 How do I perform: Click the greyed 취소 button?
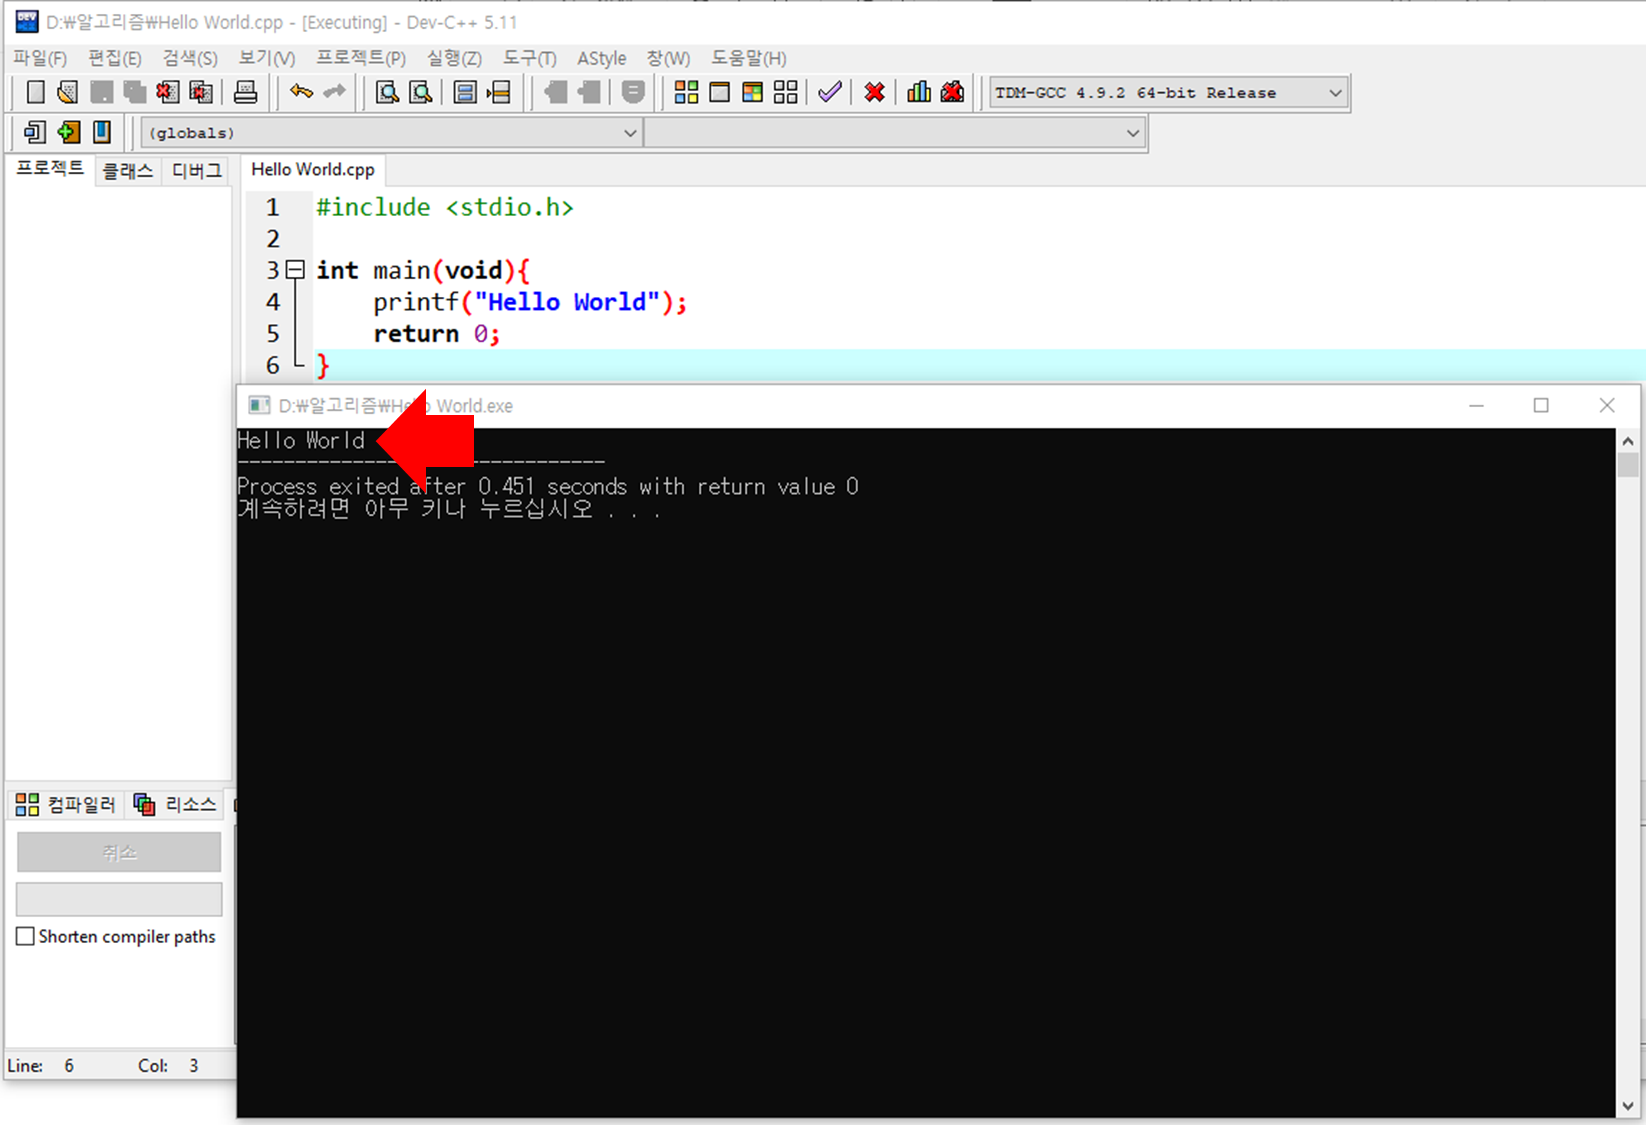(119, 852)
